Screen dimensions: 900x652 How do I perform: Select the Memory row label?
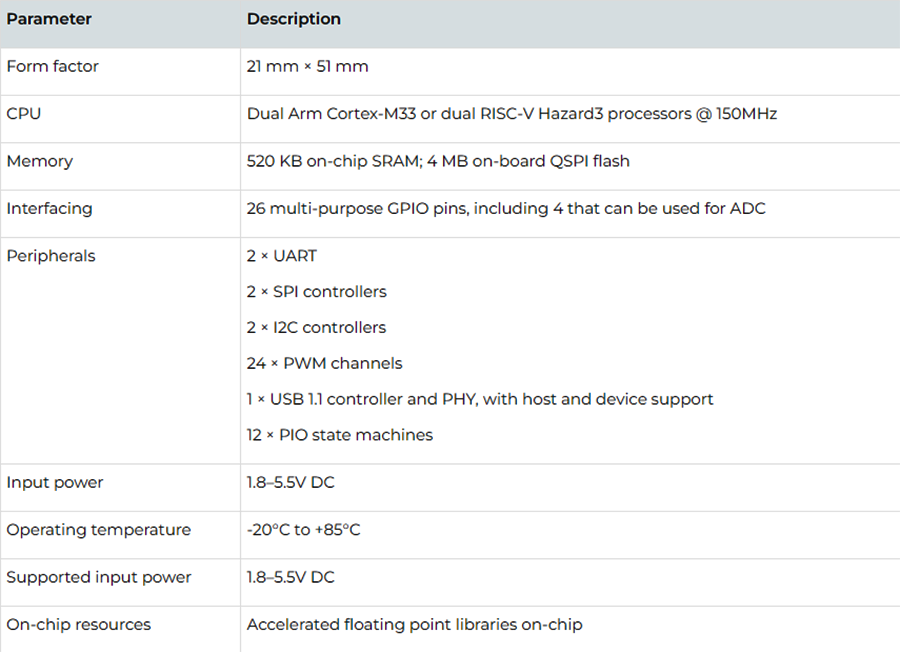(x=40, y=161)
